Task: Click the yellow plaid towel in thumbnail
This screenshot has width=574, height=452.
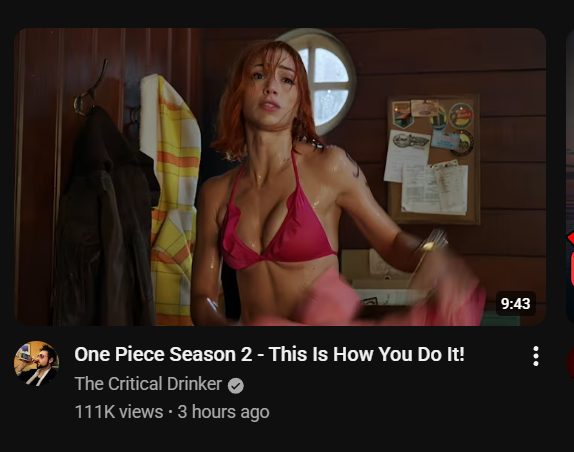Action: click(x=171, y=199)
